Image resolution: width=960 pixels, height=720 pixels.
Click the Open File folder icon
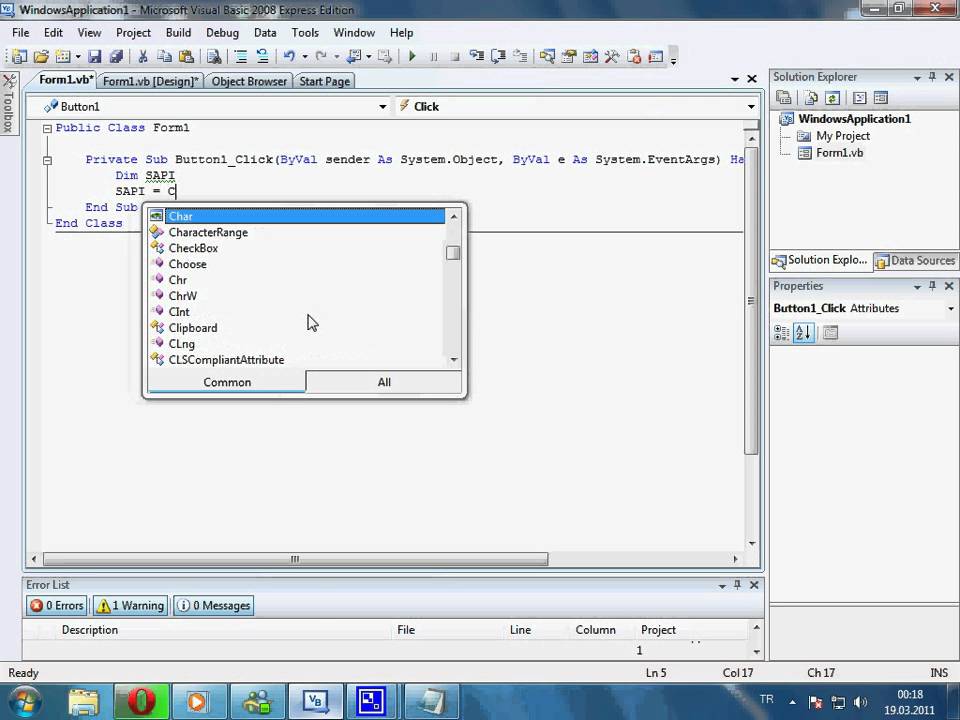[41, 57]
